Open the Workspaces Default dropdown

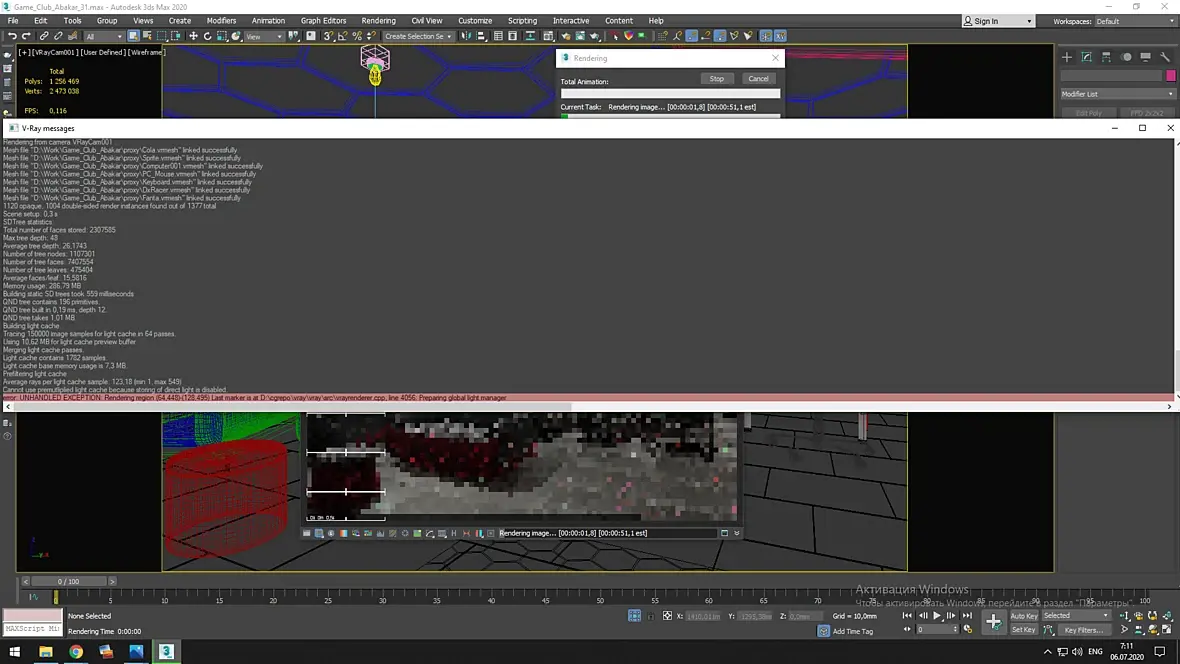pyautogui.click(x=1133, y=21)
